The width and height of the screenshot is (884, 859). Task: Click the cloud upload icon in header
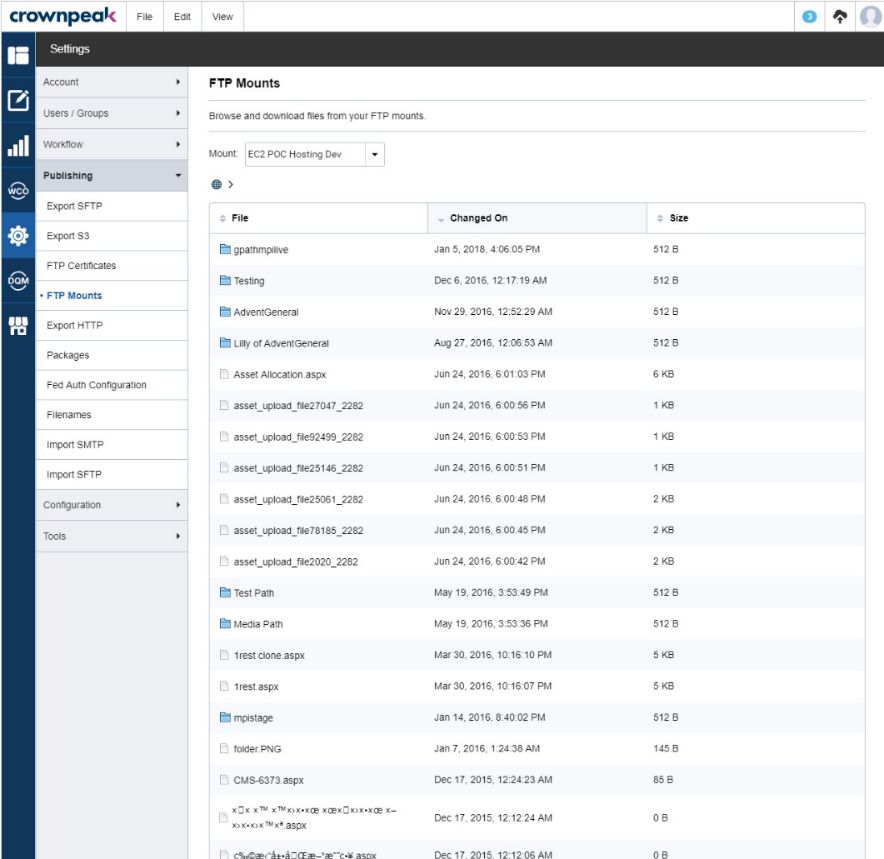(840, 16)
